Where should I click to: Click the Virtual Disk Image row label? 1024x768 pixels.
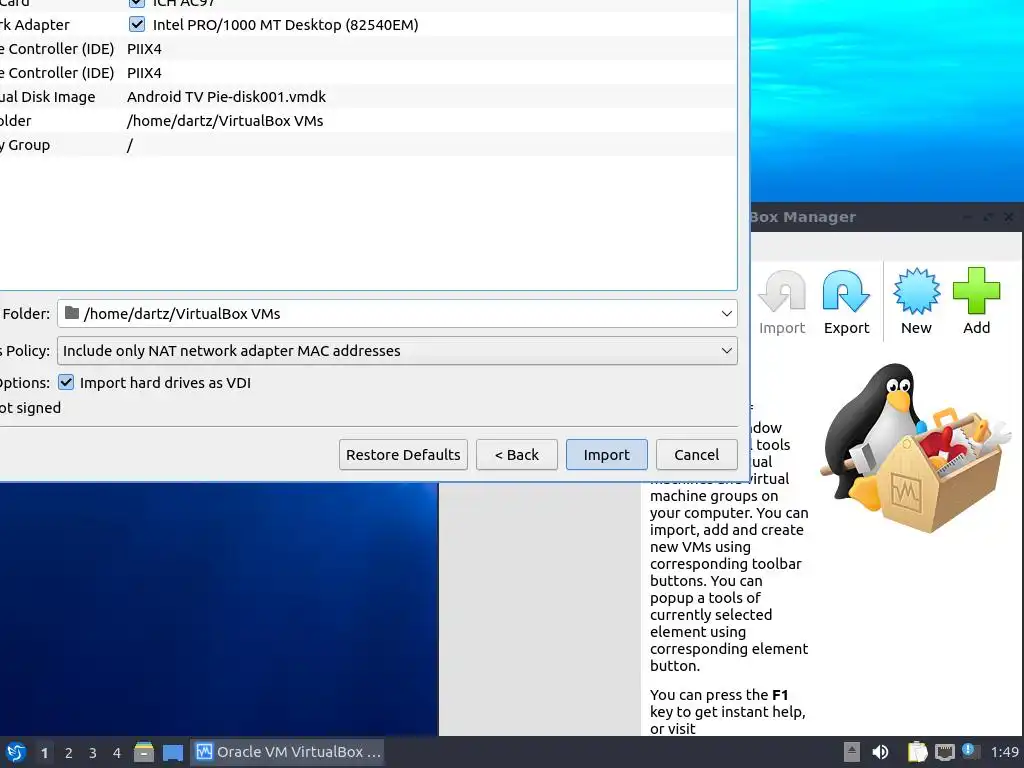(x=48, y=97)
